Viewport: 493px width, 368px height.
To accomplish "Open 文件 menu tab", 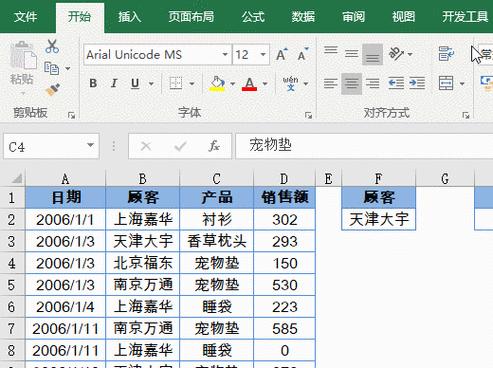I will click(25, 17).
